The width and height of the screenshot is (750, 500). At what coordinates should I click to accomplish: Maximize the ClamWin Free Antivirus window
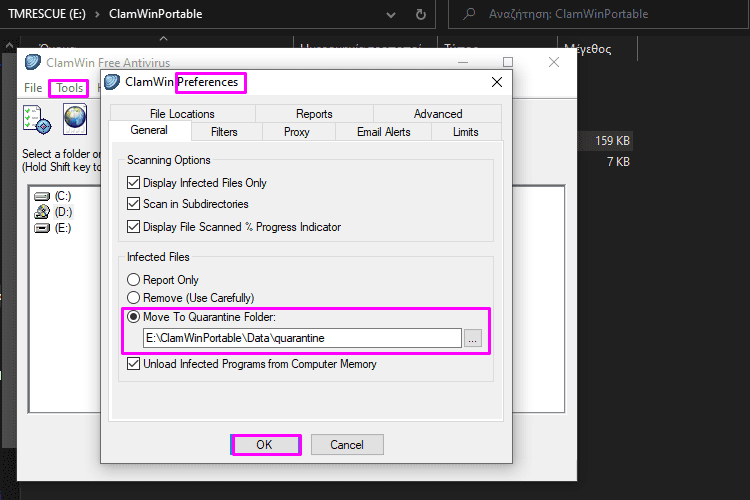click(508, 62)
